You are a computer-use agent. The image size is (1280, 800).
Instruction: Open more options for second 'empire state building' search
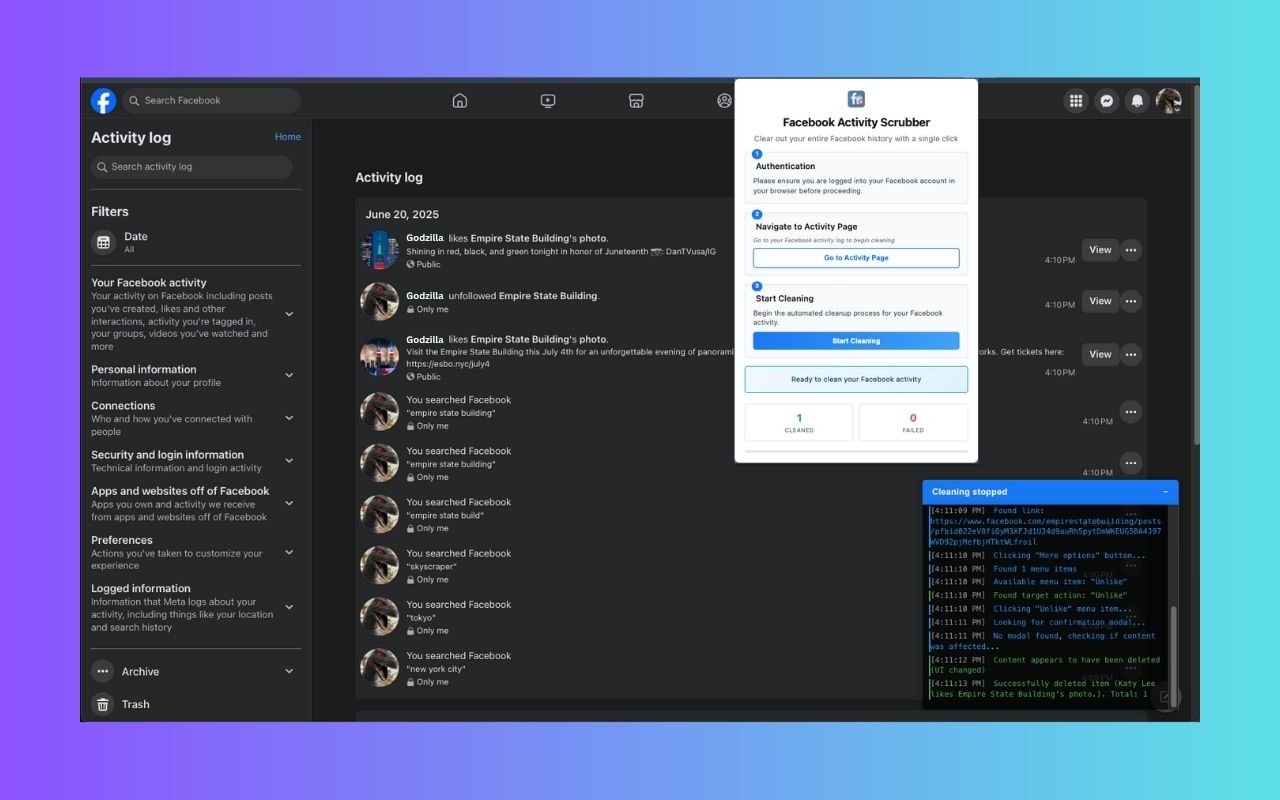pos(1131,463)
